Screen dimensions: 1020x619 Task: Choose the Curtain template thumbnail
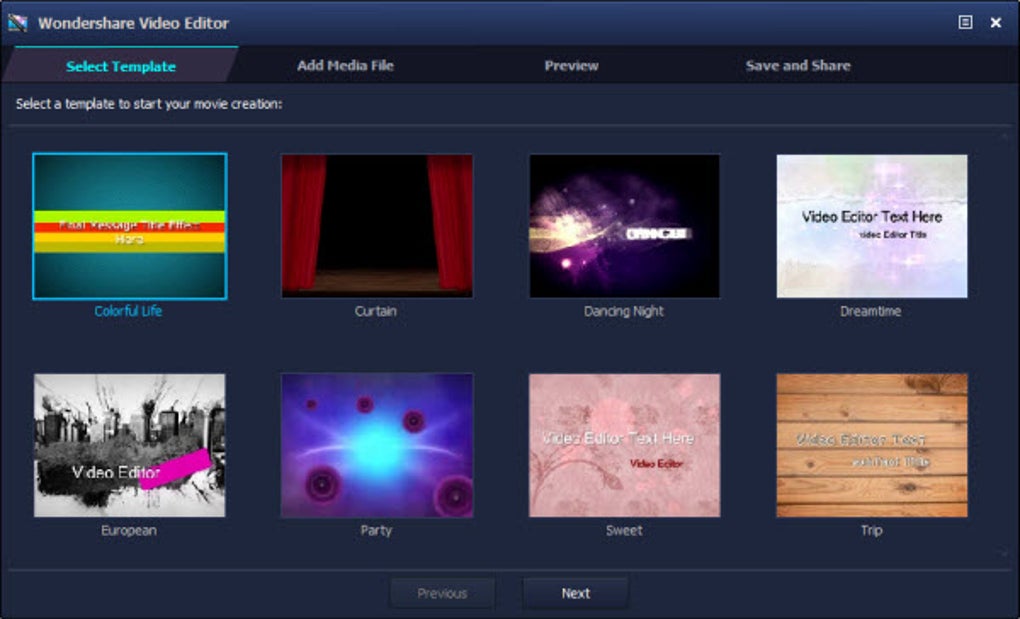377,226
